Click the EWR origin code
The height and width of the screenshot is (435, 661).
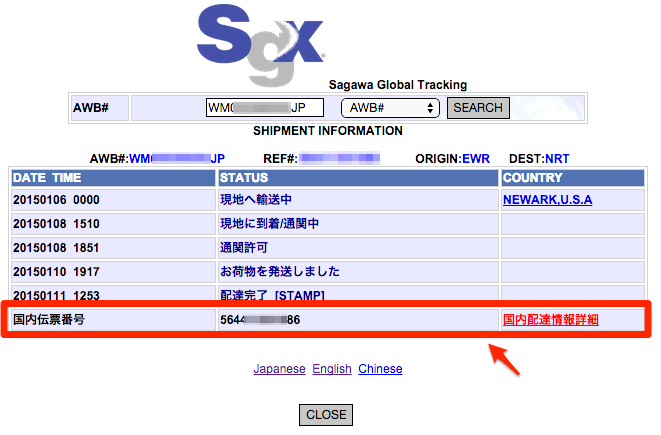click(x=476, y=158)
